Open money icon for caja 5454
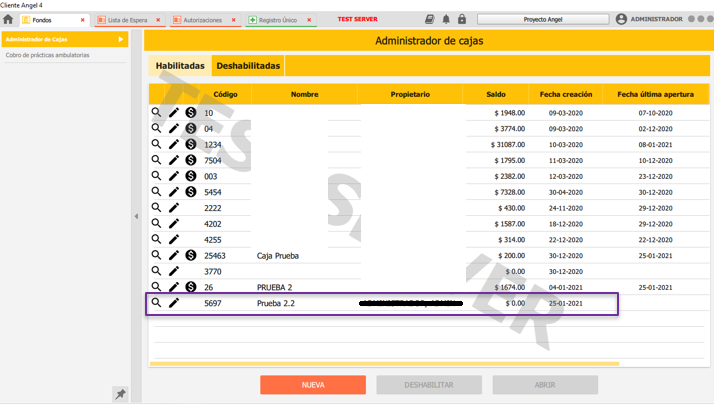 pos(191,192)
